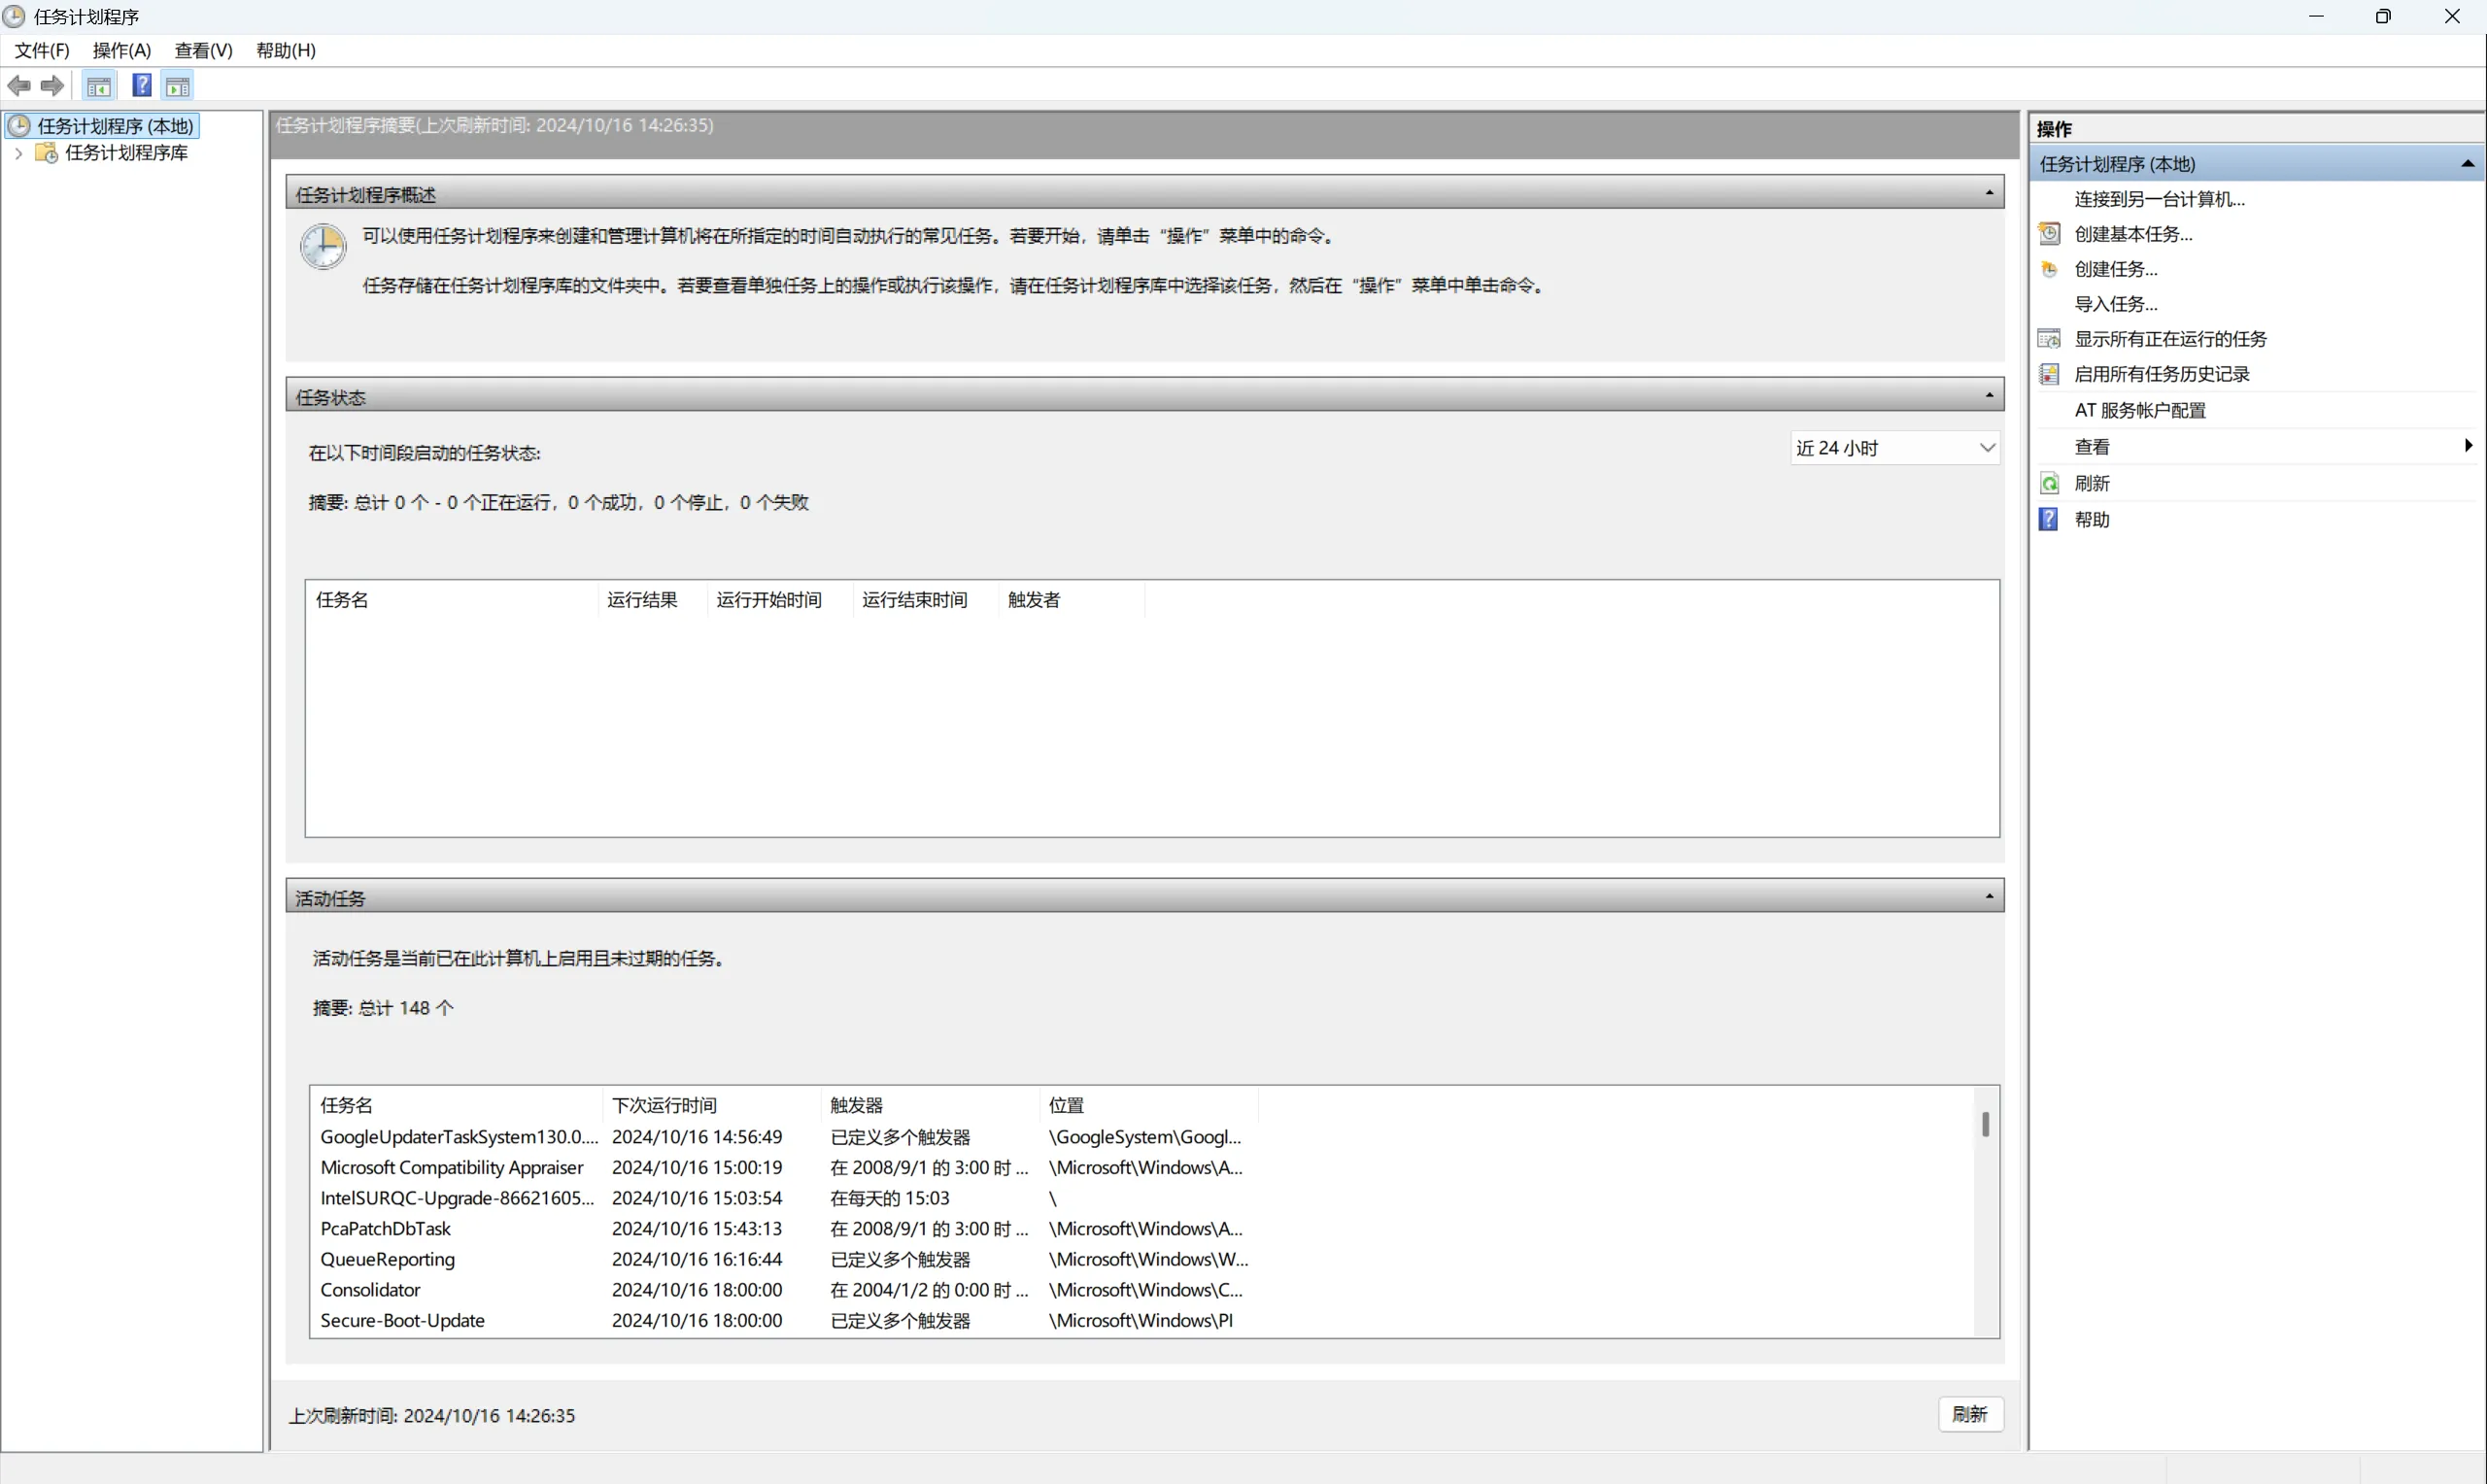
Task: Open the 查看(V) menu
Action: (203, 50)
